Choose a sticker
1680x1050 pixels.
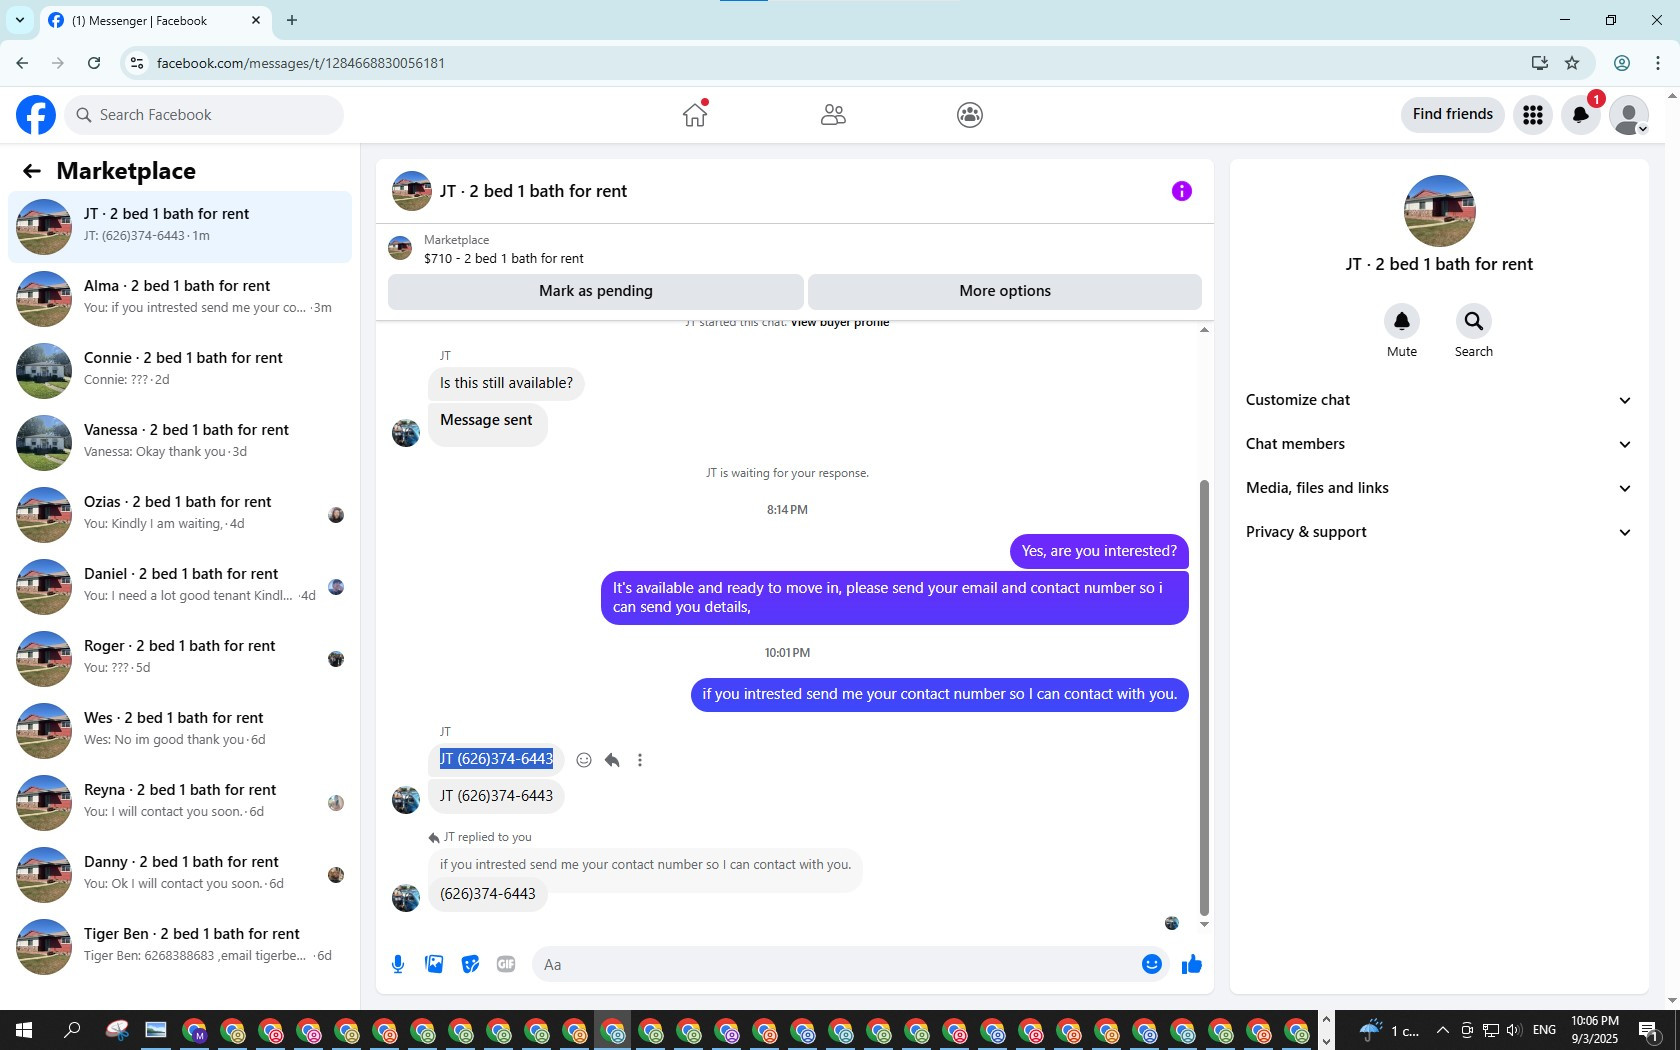click(470, 964)
